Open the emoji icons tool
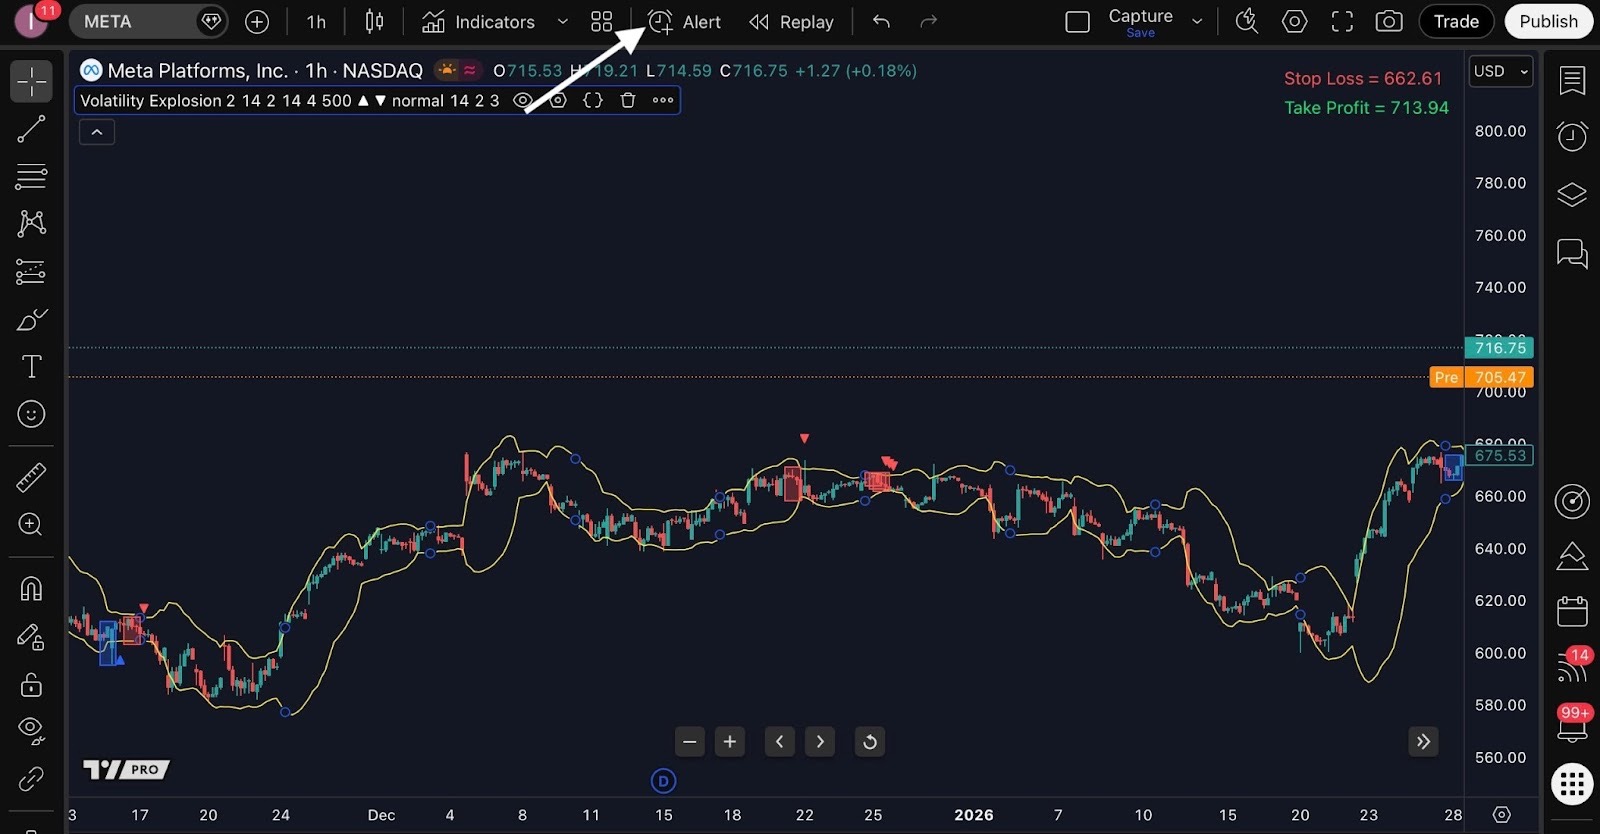The width and height of the screenshot is (1600, 834). (31, 414)
